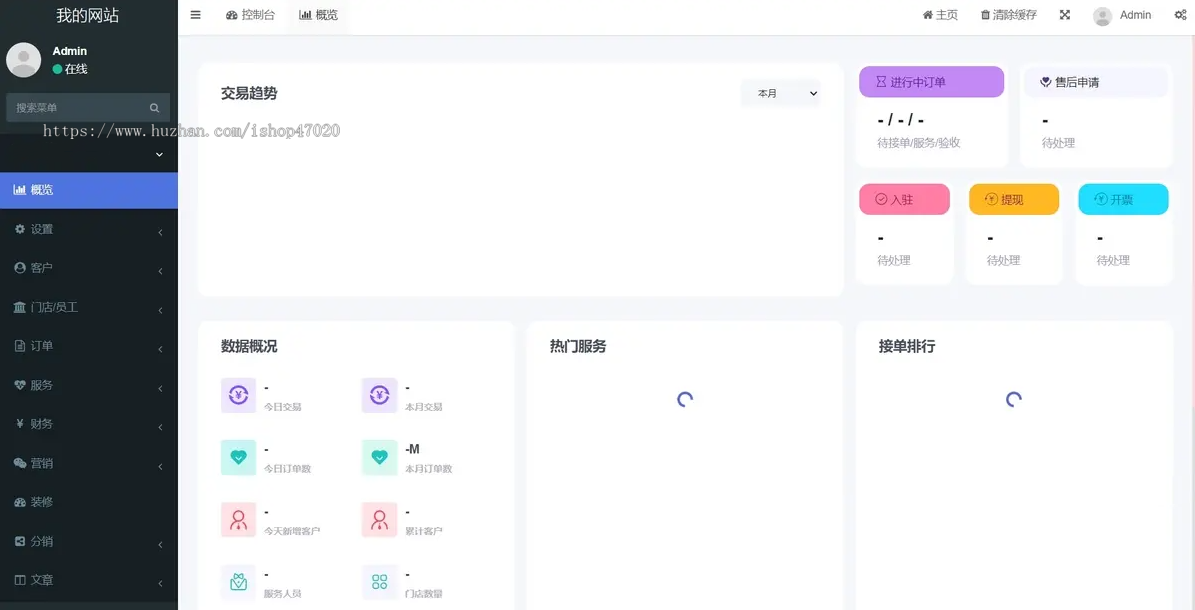Expand the 文章 submenu arrow
1195x610 pixels.
click(160, 583)
